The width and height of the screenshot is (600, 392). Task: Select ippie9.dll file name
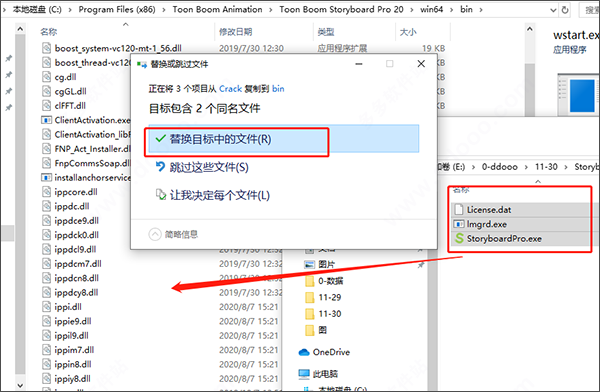[x=73, y=321]
